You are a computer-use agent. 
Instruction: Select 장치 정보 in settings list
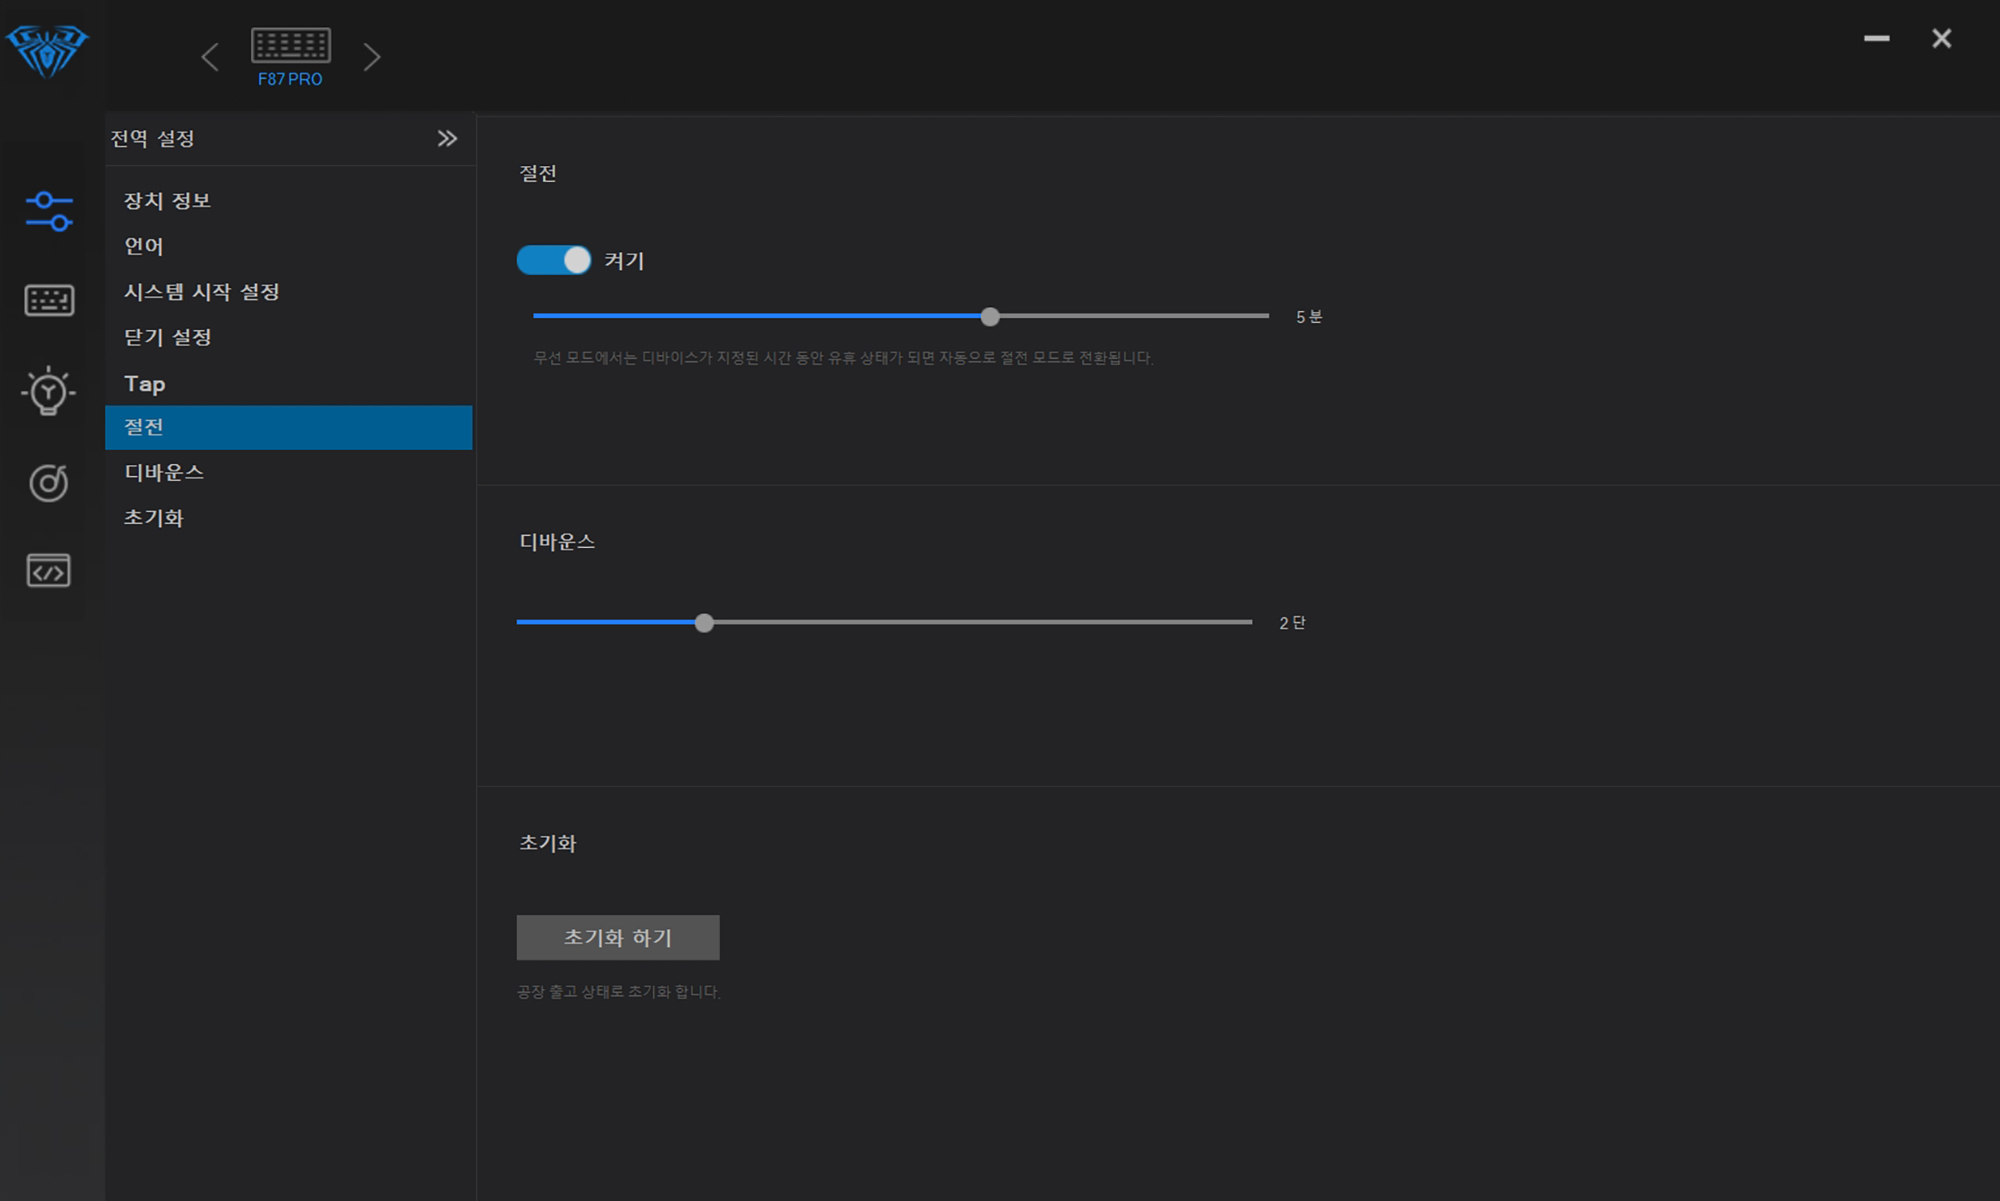[x=167, y=201]
